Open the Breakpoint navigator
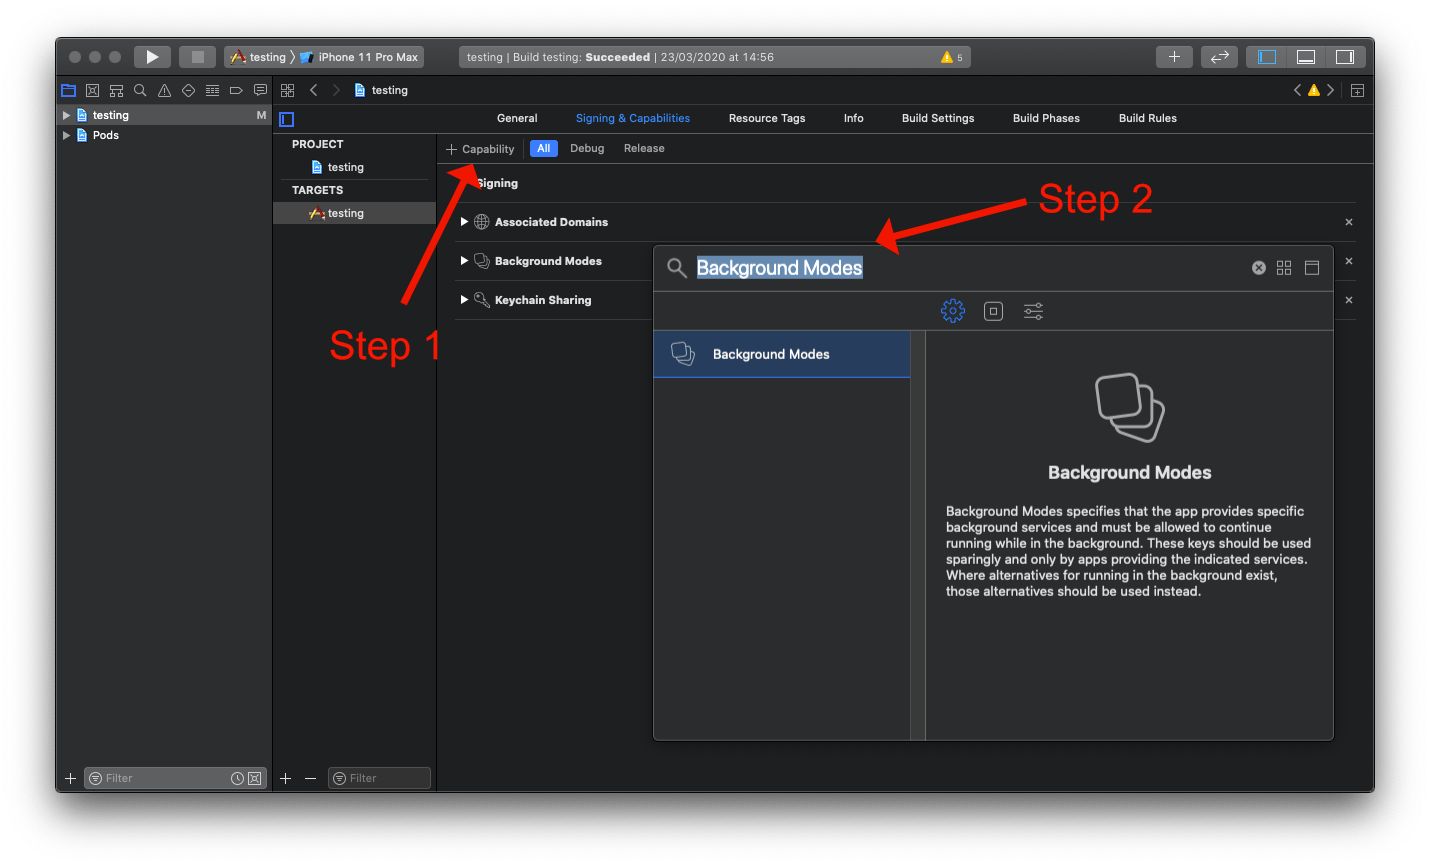This screenshot has width=1430, height=866. click(236, 90)
